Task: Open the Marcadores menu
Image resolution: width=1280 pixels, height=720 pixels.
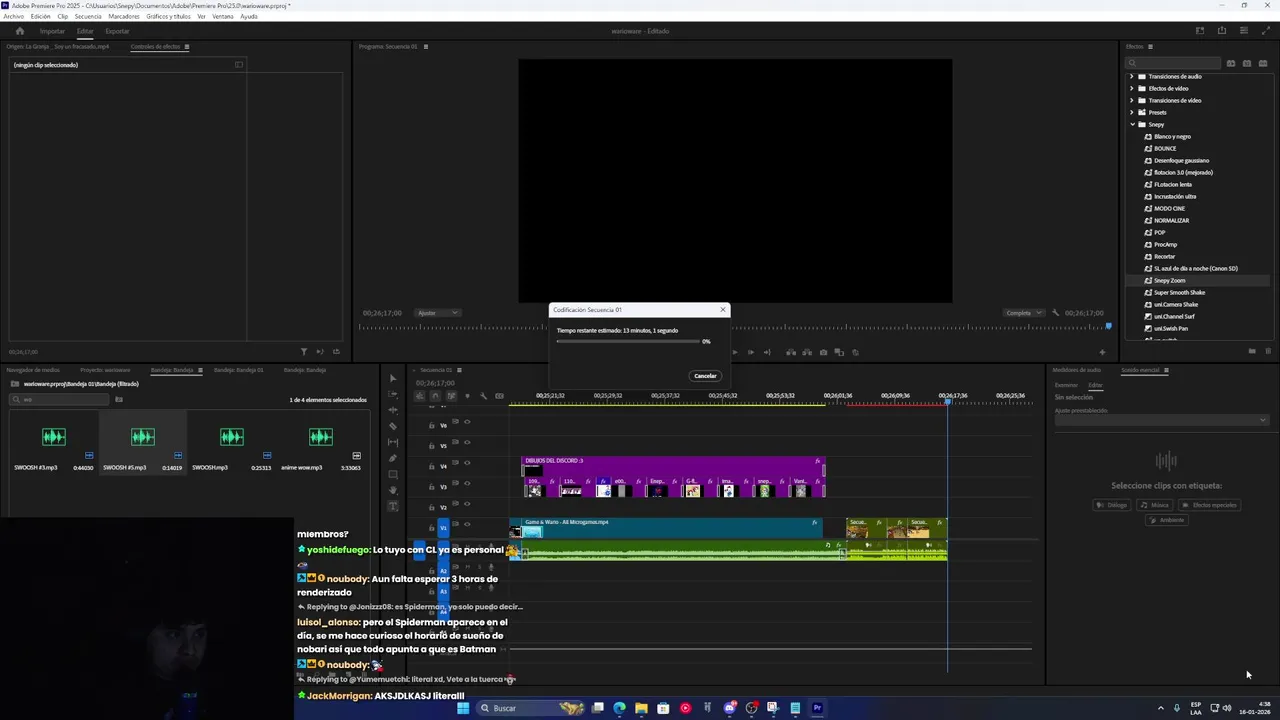Action: click(124, 16)
